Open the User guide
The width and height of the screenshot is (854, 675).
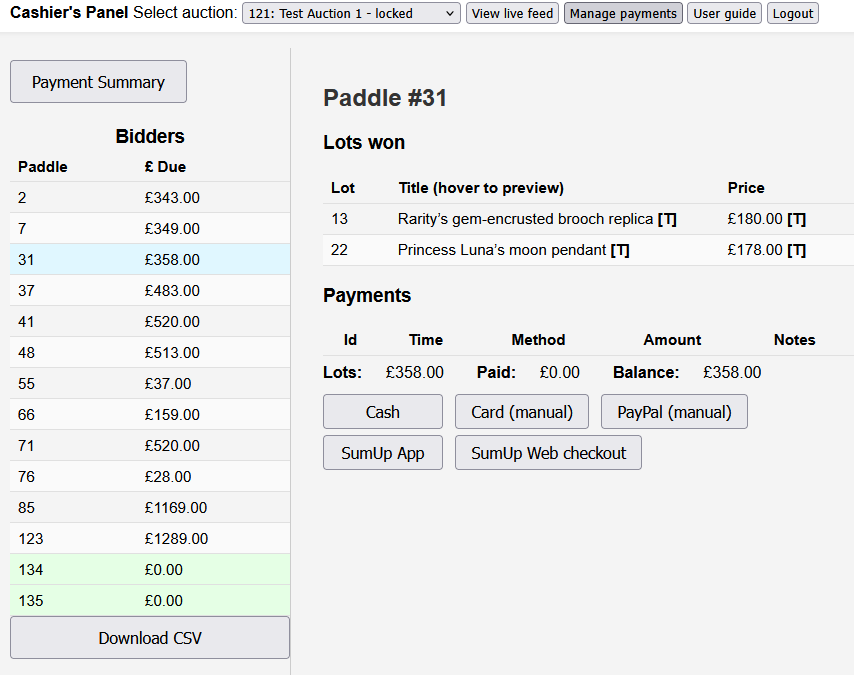point(723,13)
